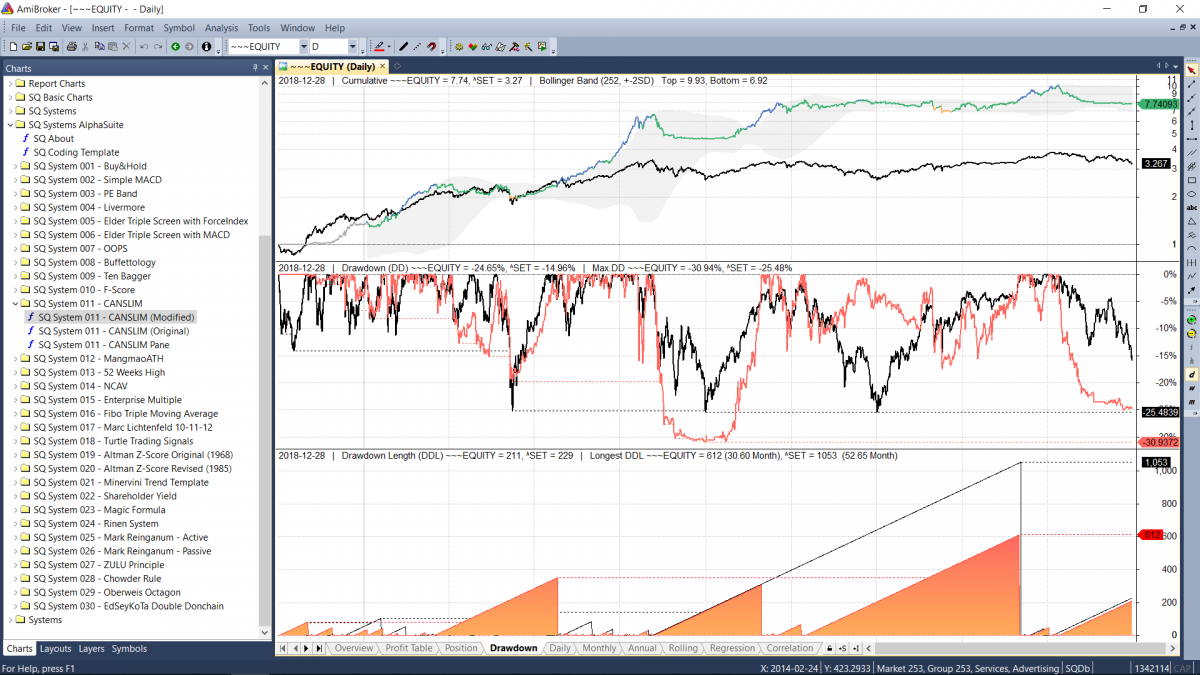This screenshot has height=675, width=1200.
Task: Toggle the sheet lock icon near tabs
Action: [828, 648]
